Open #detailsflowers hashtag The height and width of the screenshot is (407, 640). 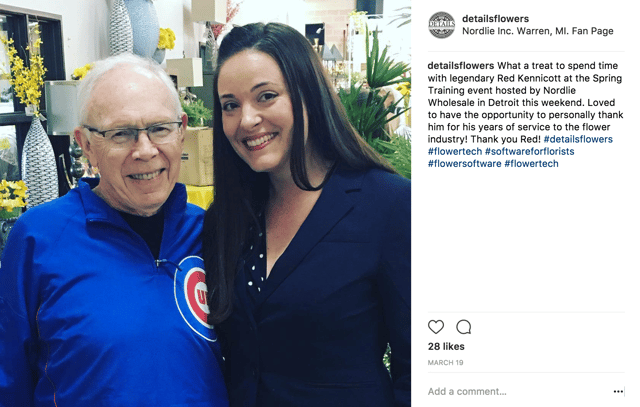(578, 139)
